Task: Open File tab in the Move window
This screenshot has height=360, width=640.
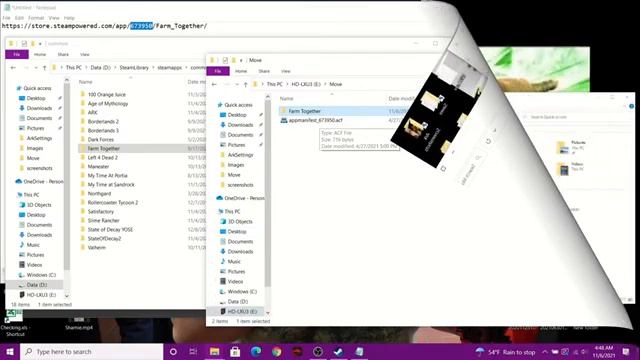Action: coord(218,71)
